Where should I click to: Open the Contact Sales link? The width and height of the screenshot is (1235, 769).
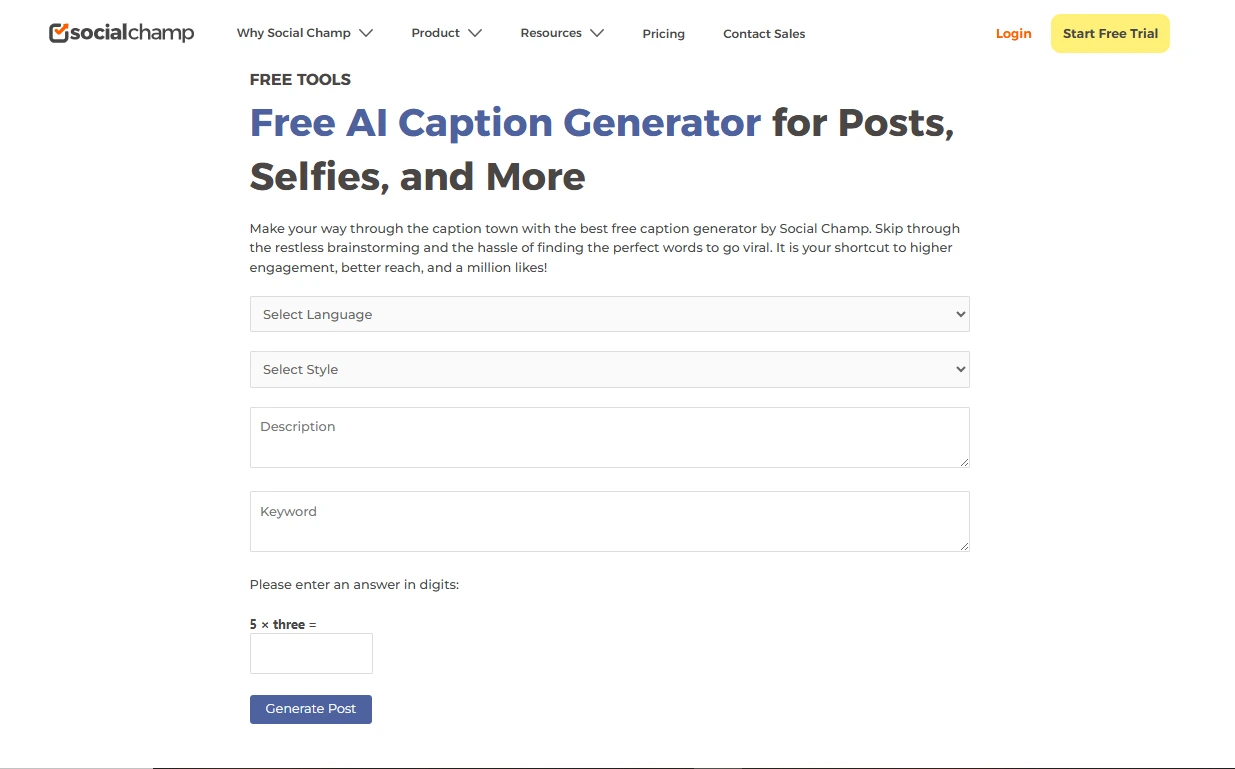pos(764,34)
